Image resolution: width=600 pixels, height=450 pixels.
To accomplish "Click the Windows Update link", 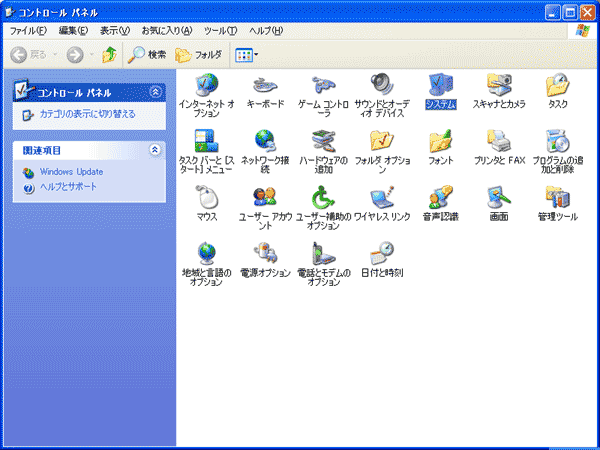I will (x=70, y=172).
